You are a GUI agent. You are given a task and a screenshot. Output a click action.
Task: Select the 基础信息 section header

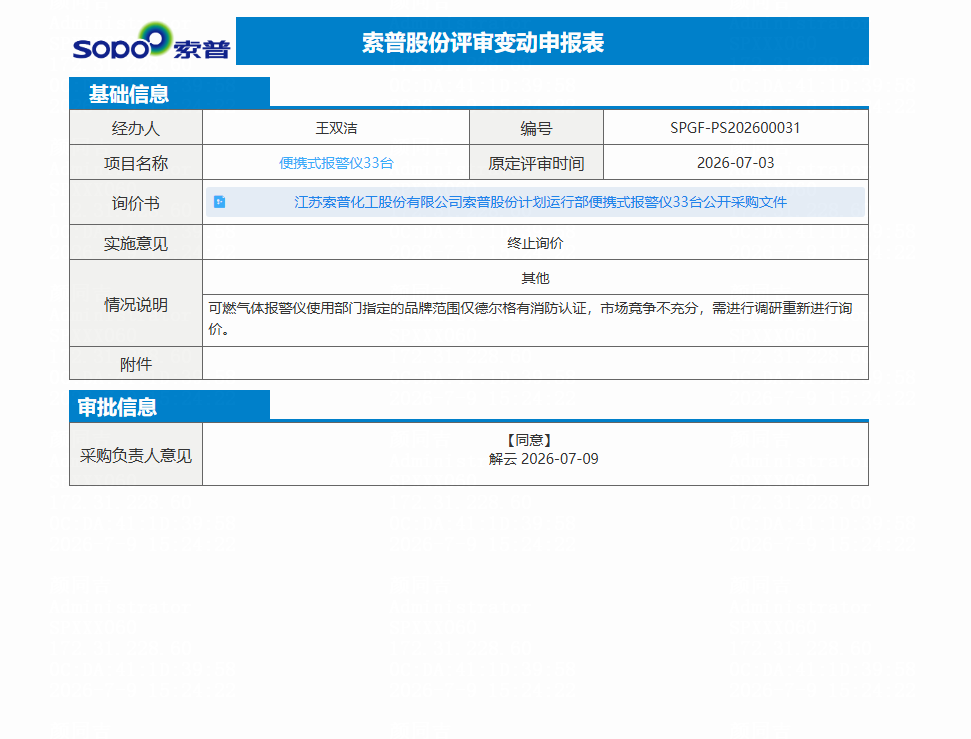tap(169, 94)
